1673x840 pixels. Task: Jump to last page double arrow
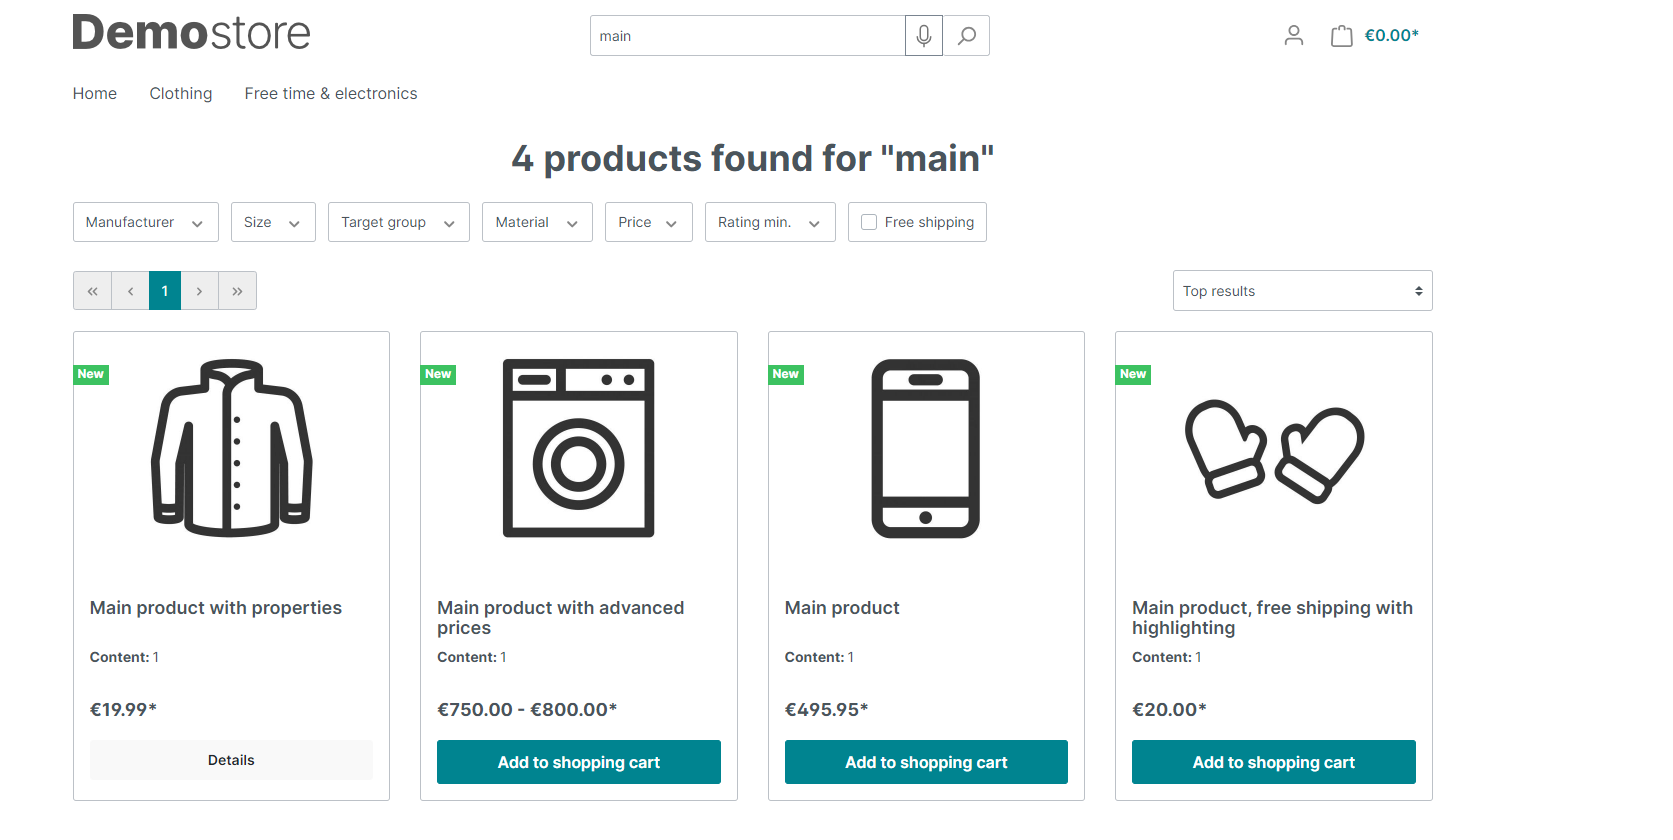point(237,291)
